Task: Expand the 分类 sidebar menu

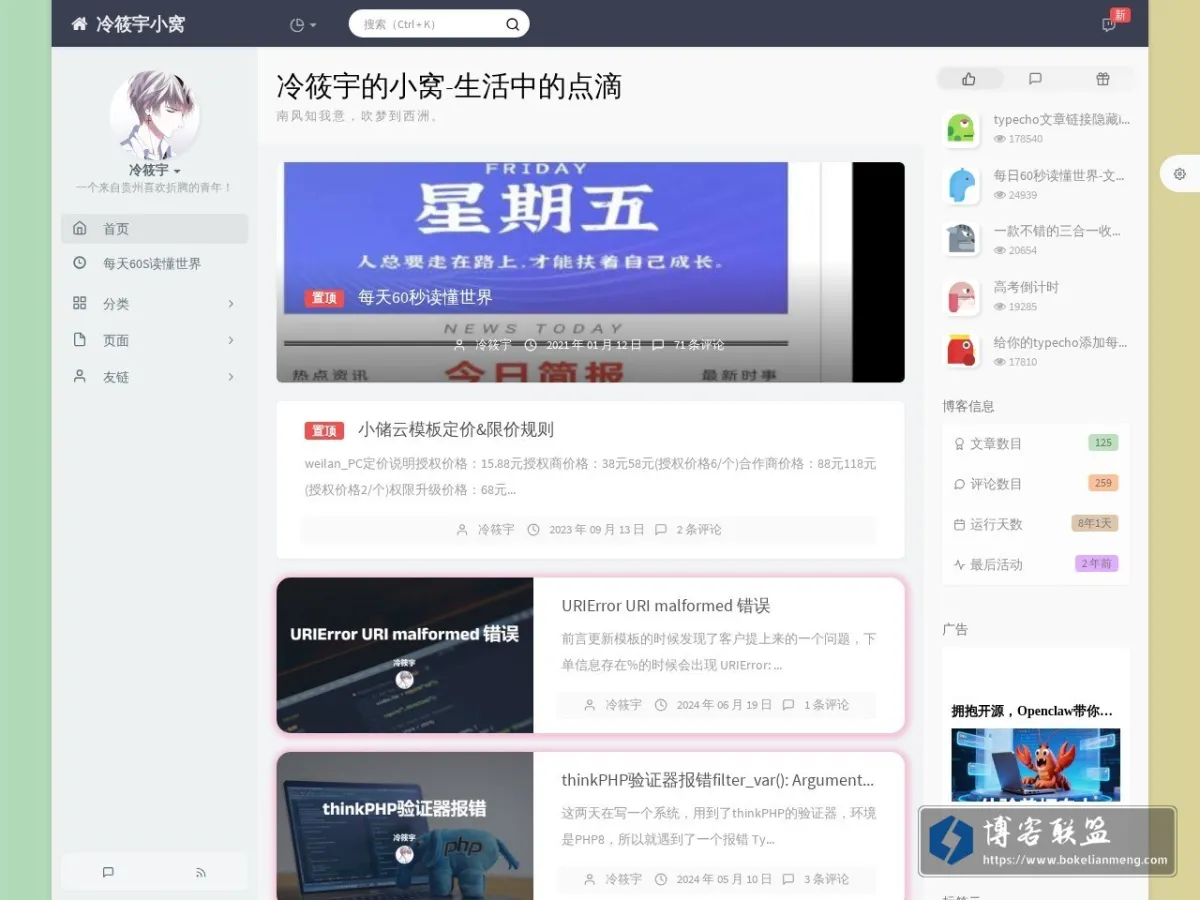Action: pyautogui.click(x=154, y=304)
